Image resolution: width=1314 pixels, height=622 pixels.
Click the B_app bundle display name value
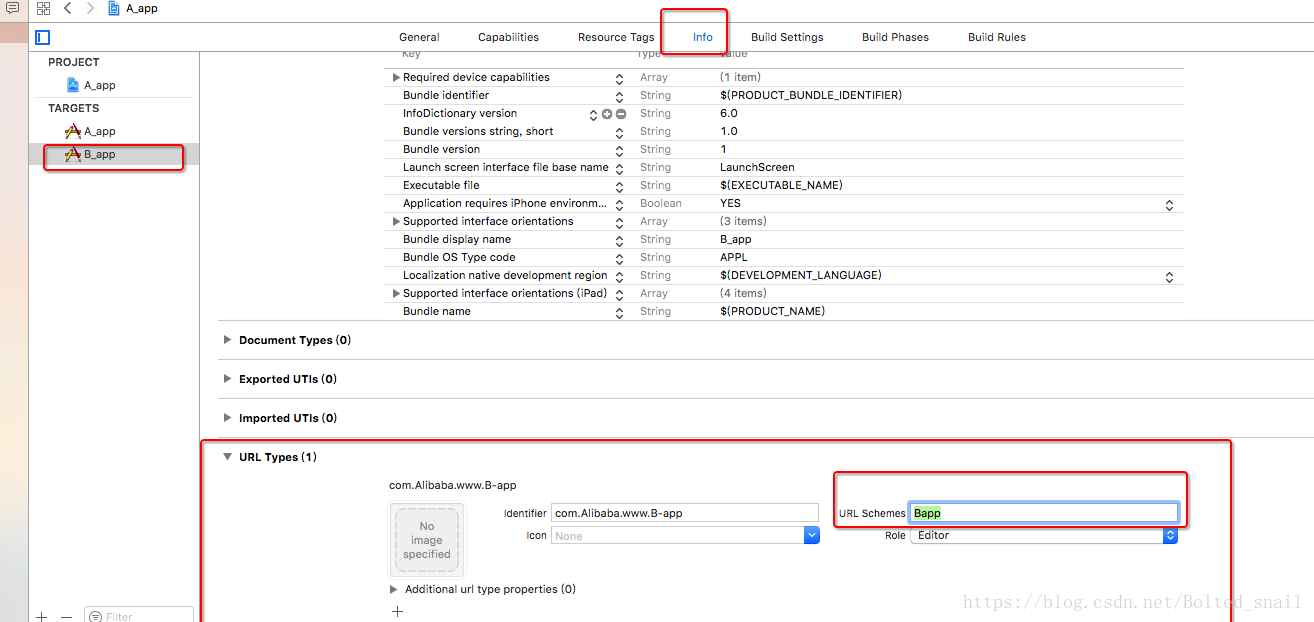click(735, 240)
